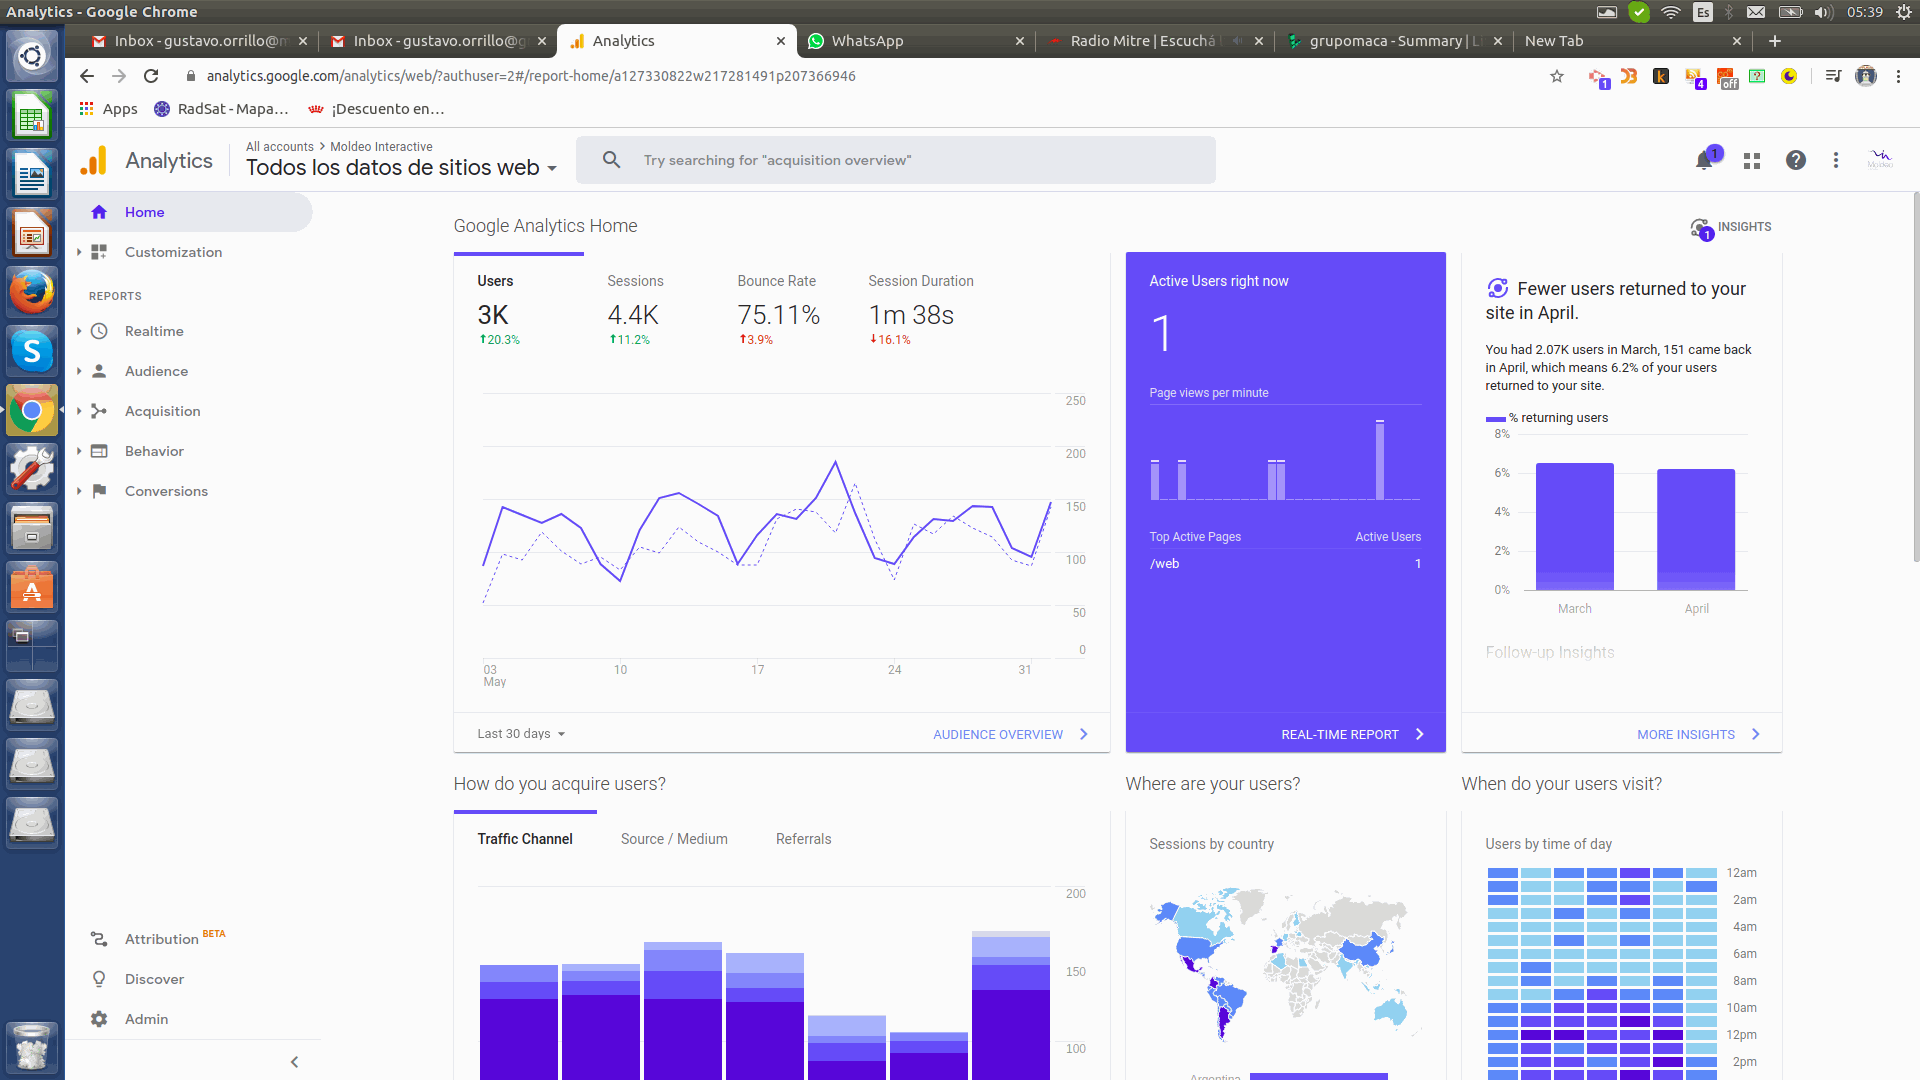This screenshot has width=1920, height=1080.
Task: Open the Todos los datos view selector
Action: point(401,168)
